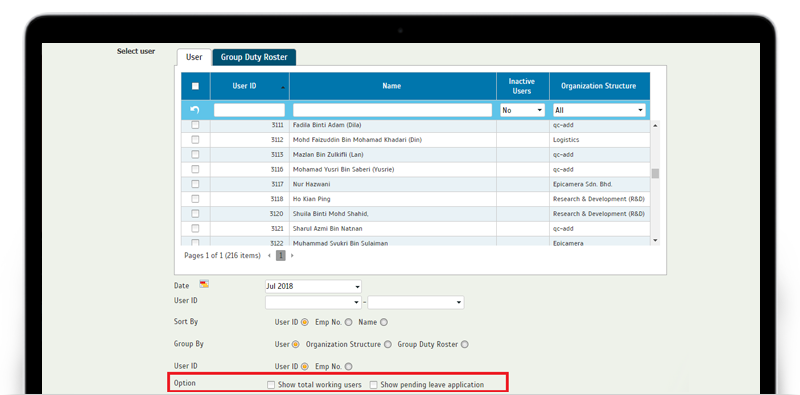
Task: Group by Group Duty Roster radio button
Action: click(464, 344)
